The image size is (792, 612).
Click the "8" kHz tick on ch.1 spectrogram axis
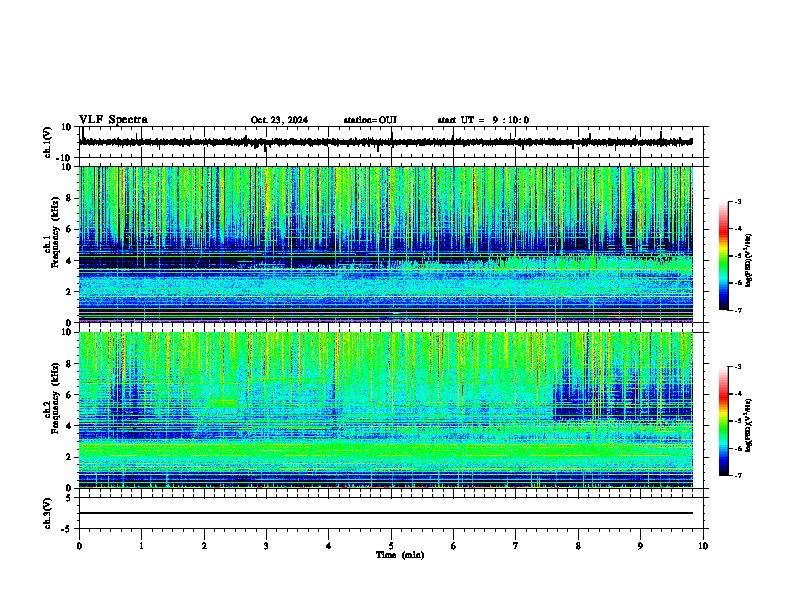tap(69, 198)
